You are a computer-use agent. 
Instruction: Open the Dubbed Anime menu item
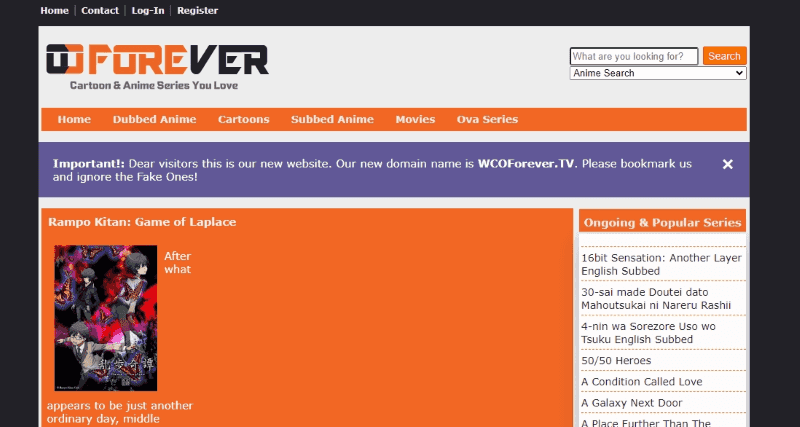coord(154,119)
